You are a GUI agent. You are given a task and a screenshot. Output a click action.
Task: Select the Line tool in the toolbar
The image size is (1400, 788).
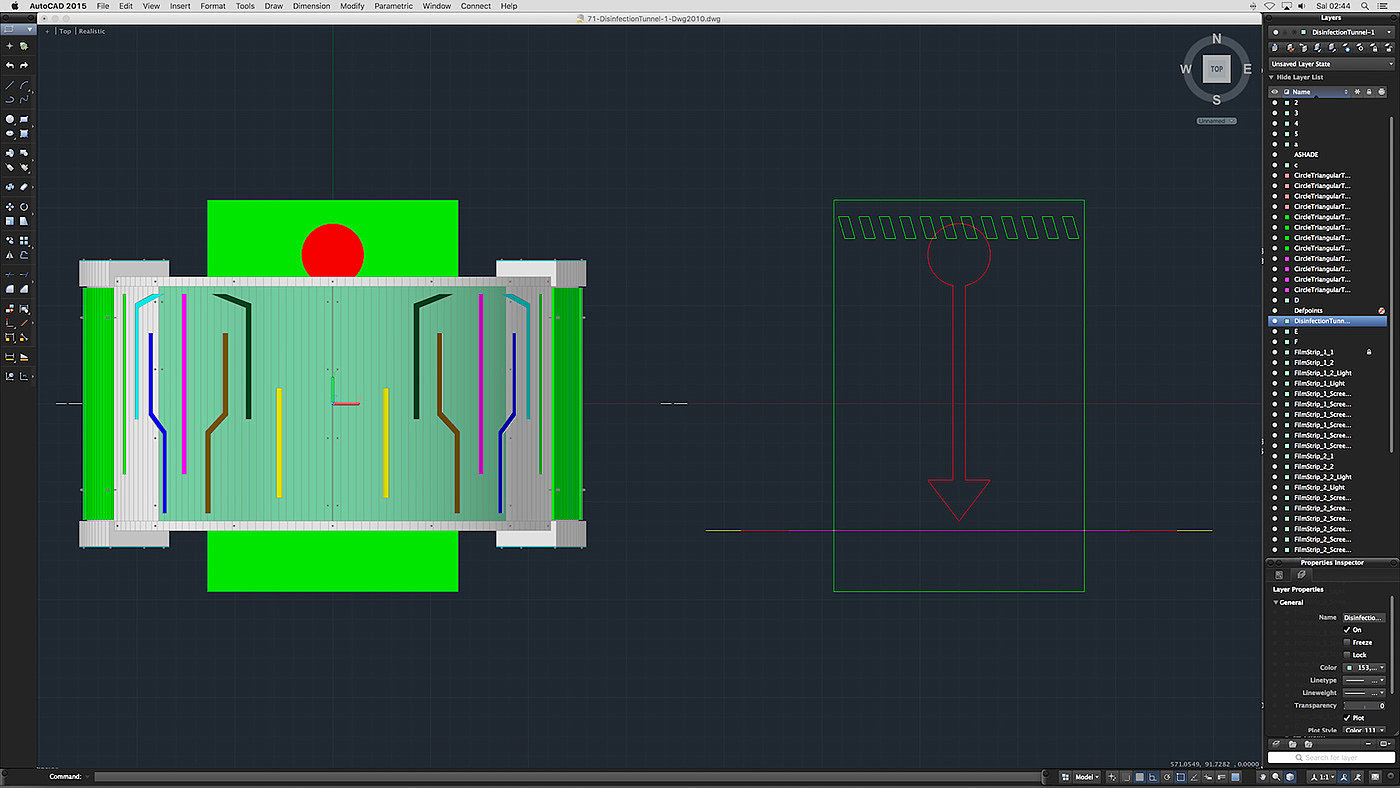(x=10, y=85)
